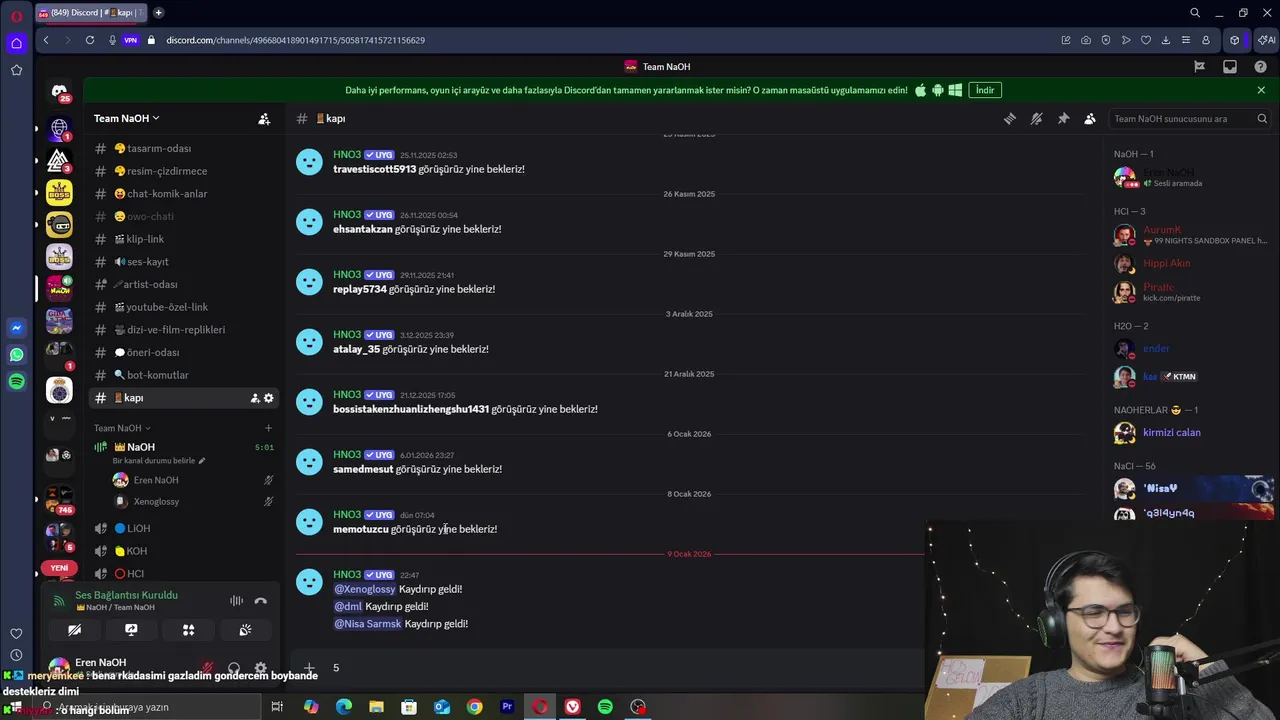Edit kapı channel settings gear
Screen dimensions: 1280x720
(269, 398)
